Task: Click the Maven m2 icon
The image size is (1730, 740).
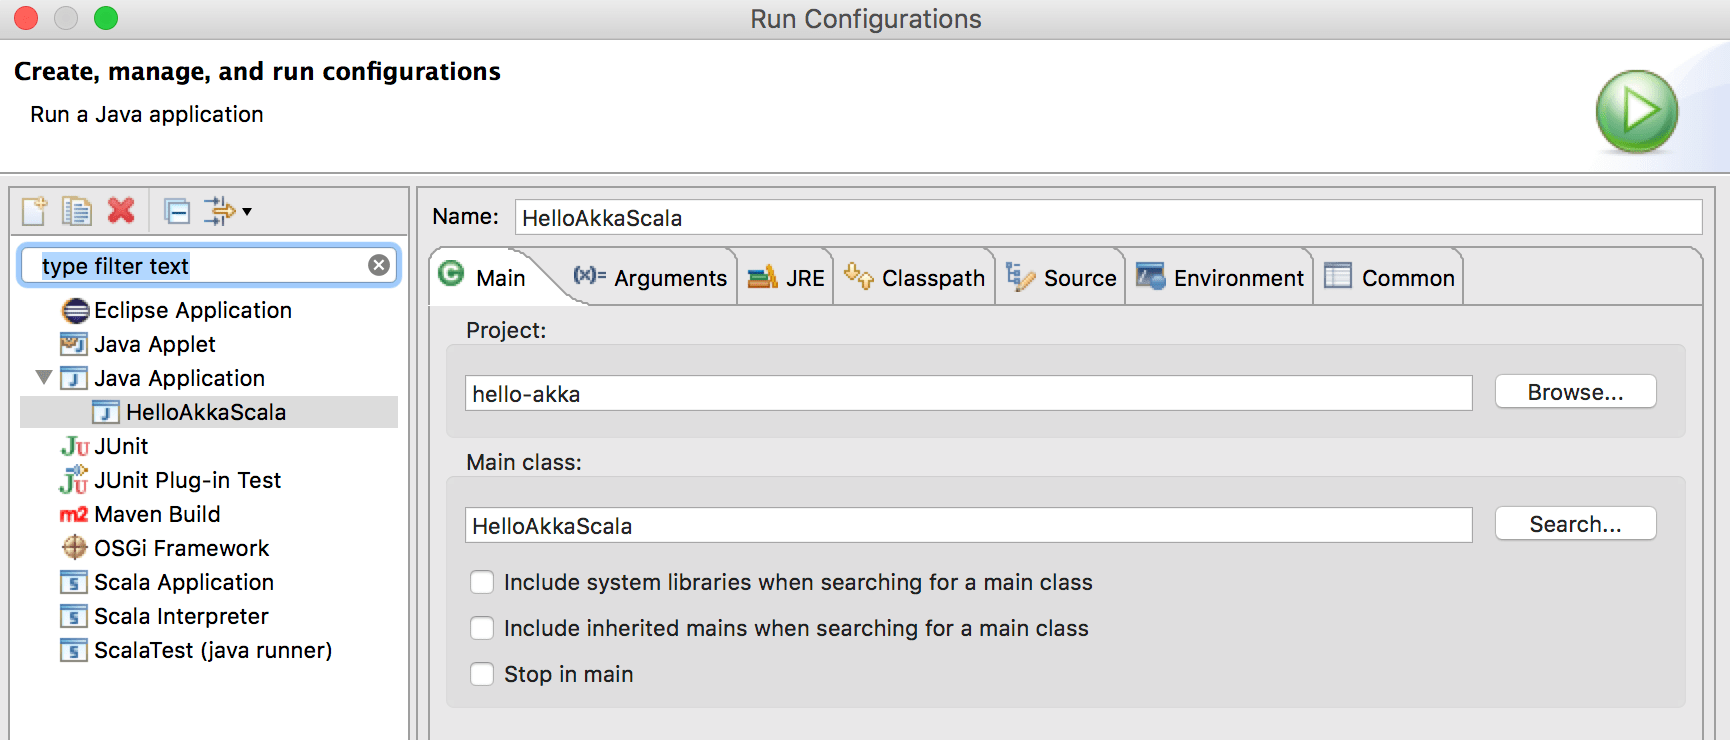Action: pyautogui.click(x=74, y=514)
